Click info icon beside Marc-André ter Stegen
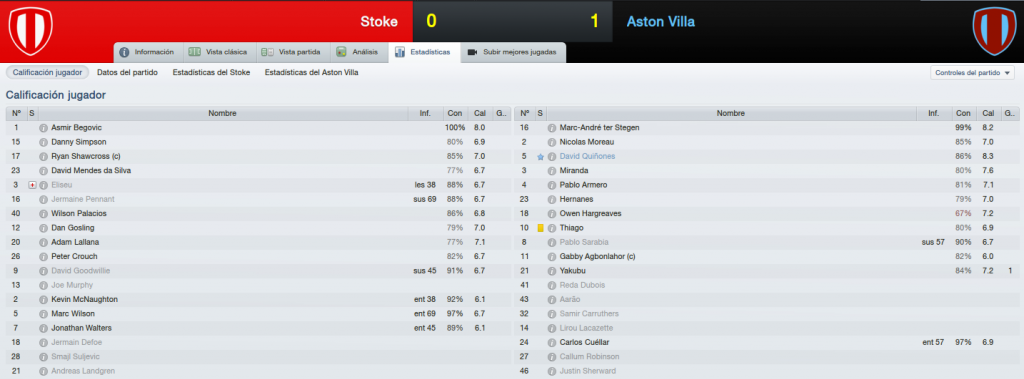 click(552, 127)
